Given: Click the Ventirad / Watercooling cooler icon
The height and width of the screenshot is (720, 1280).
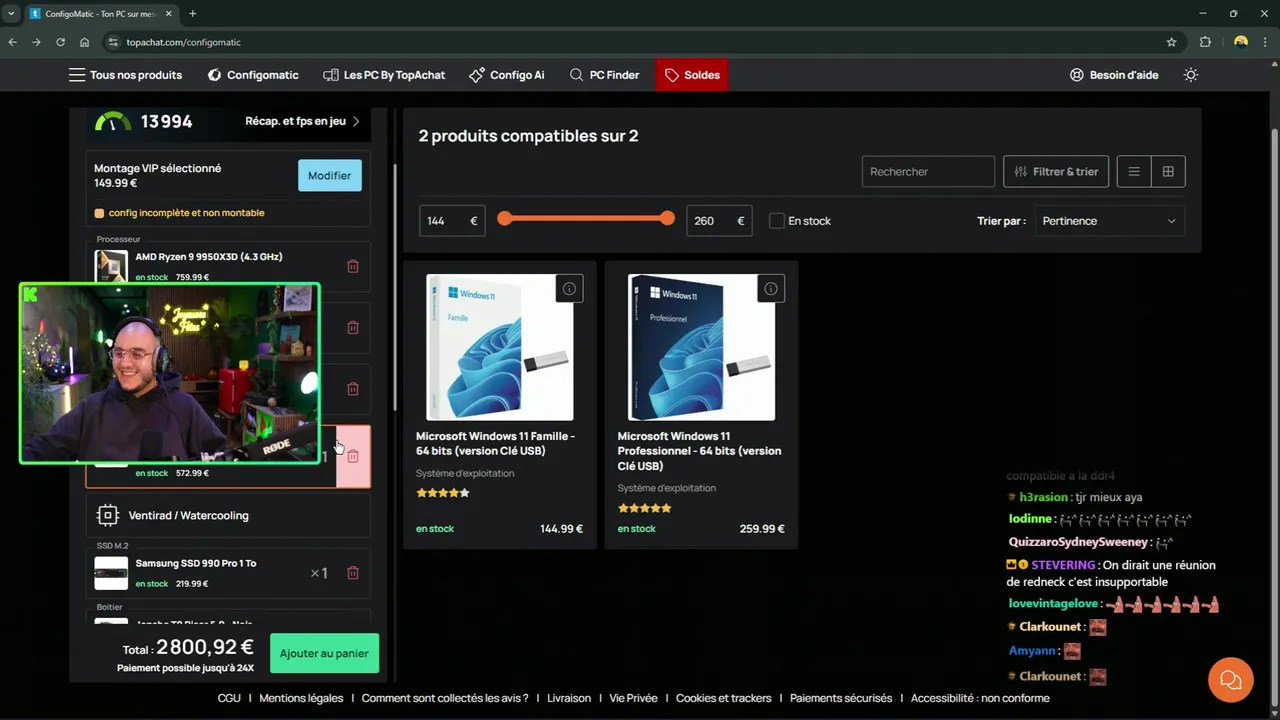Looking at the screenshot, I should (107, 515).
